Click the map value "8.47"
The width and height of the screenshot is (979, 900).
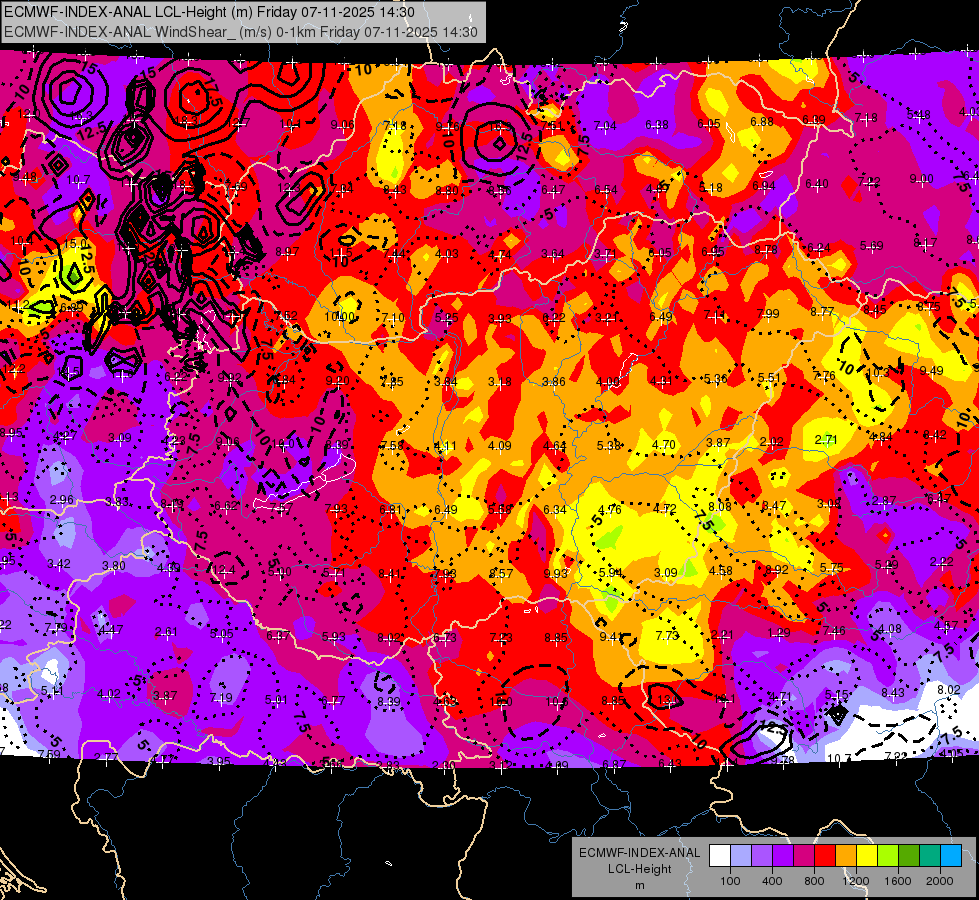click(774, 505)
